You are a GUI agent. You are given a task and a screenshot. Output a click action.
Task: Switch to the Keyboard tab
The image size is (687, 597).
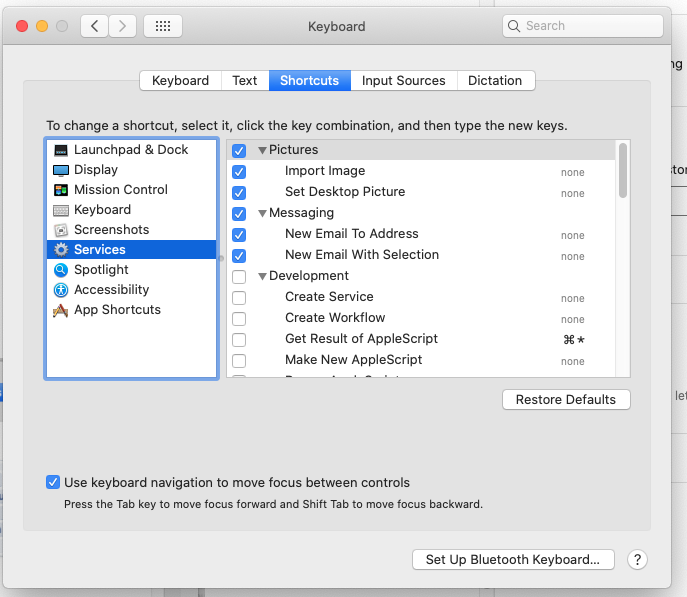click(181, 81)
